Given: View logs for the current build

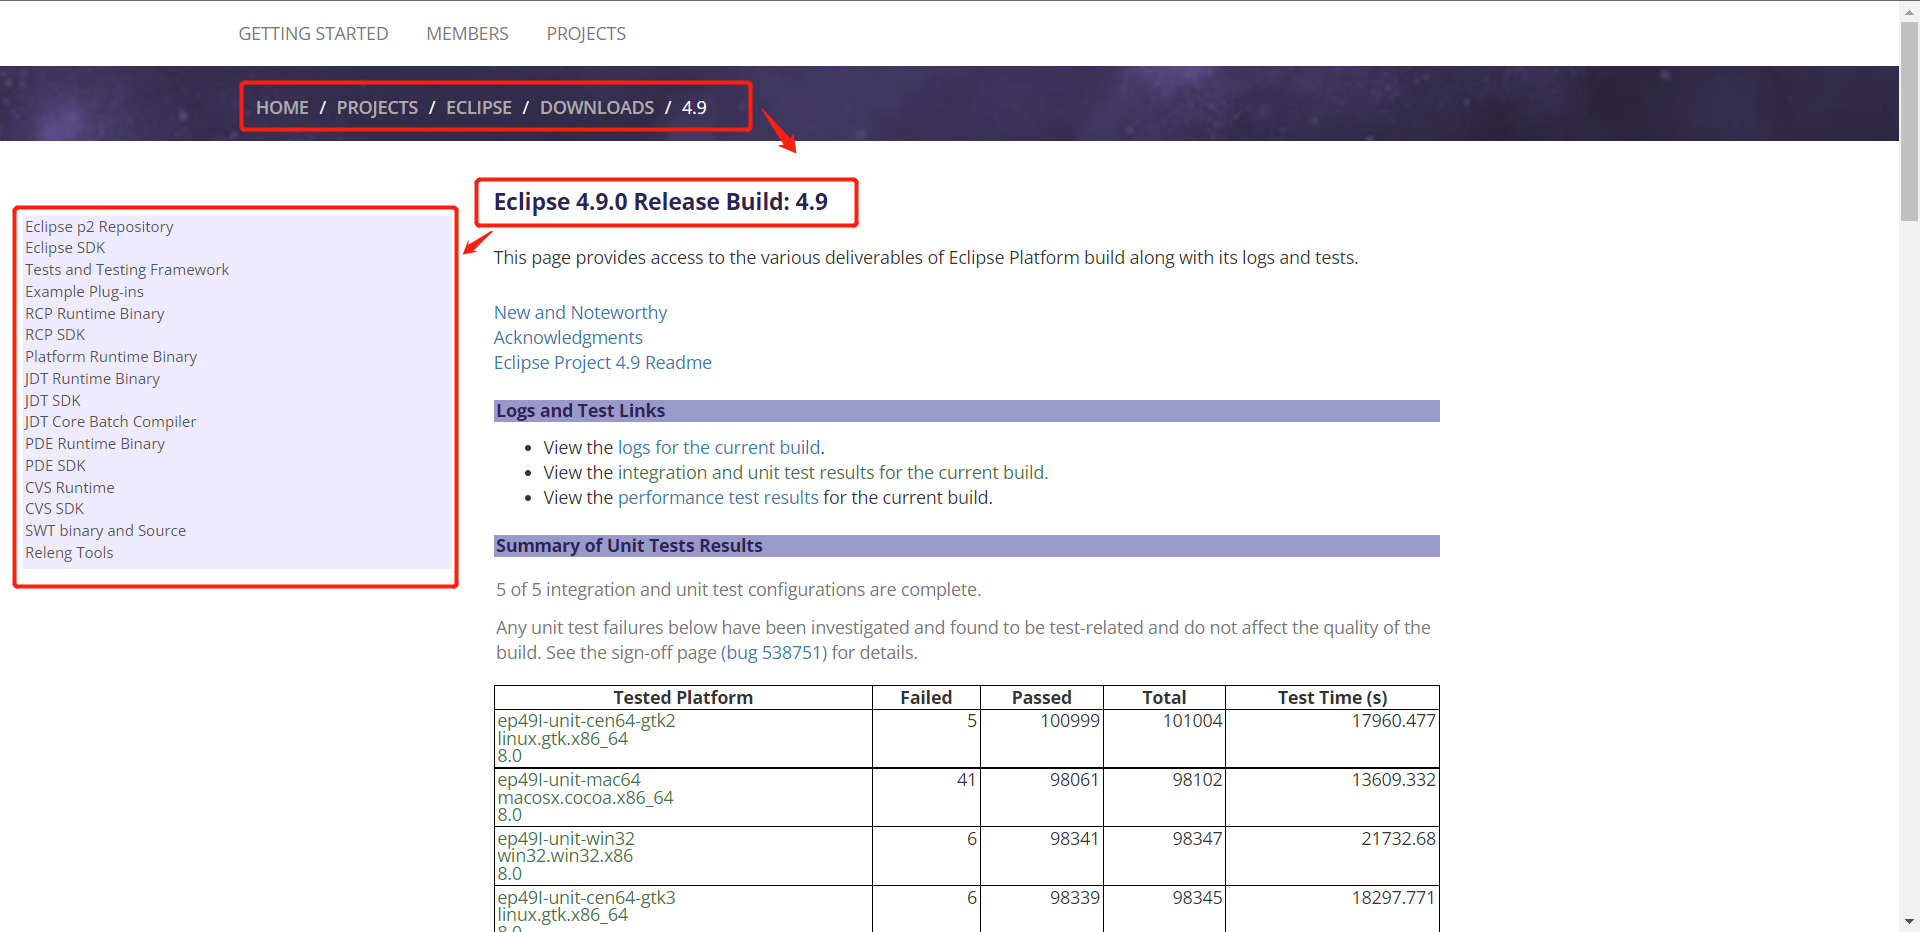Looking at the screenshot, I should (719, 448).
